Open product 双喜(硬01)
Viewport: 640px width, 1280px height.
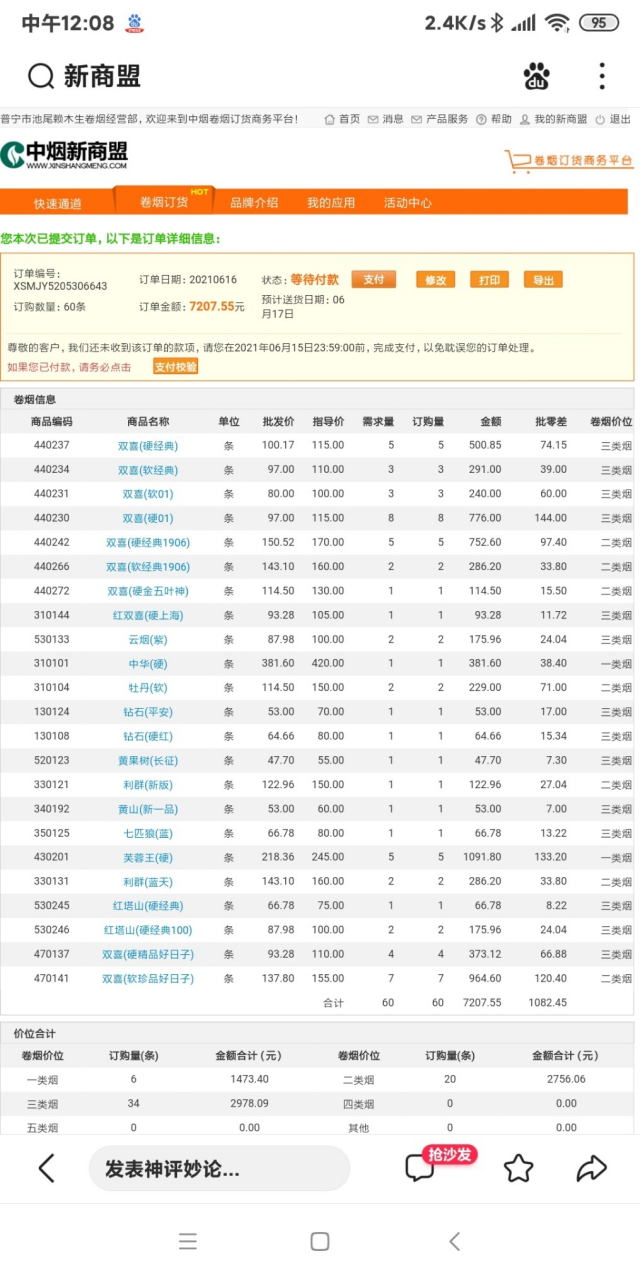(148, 518)
